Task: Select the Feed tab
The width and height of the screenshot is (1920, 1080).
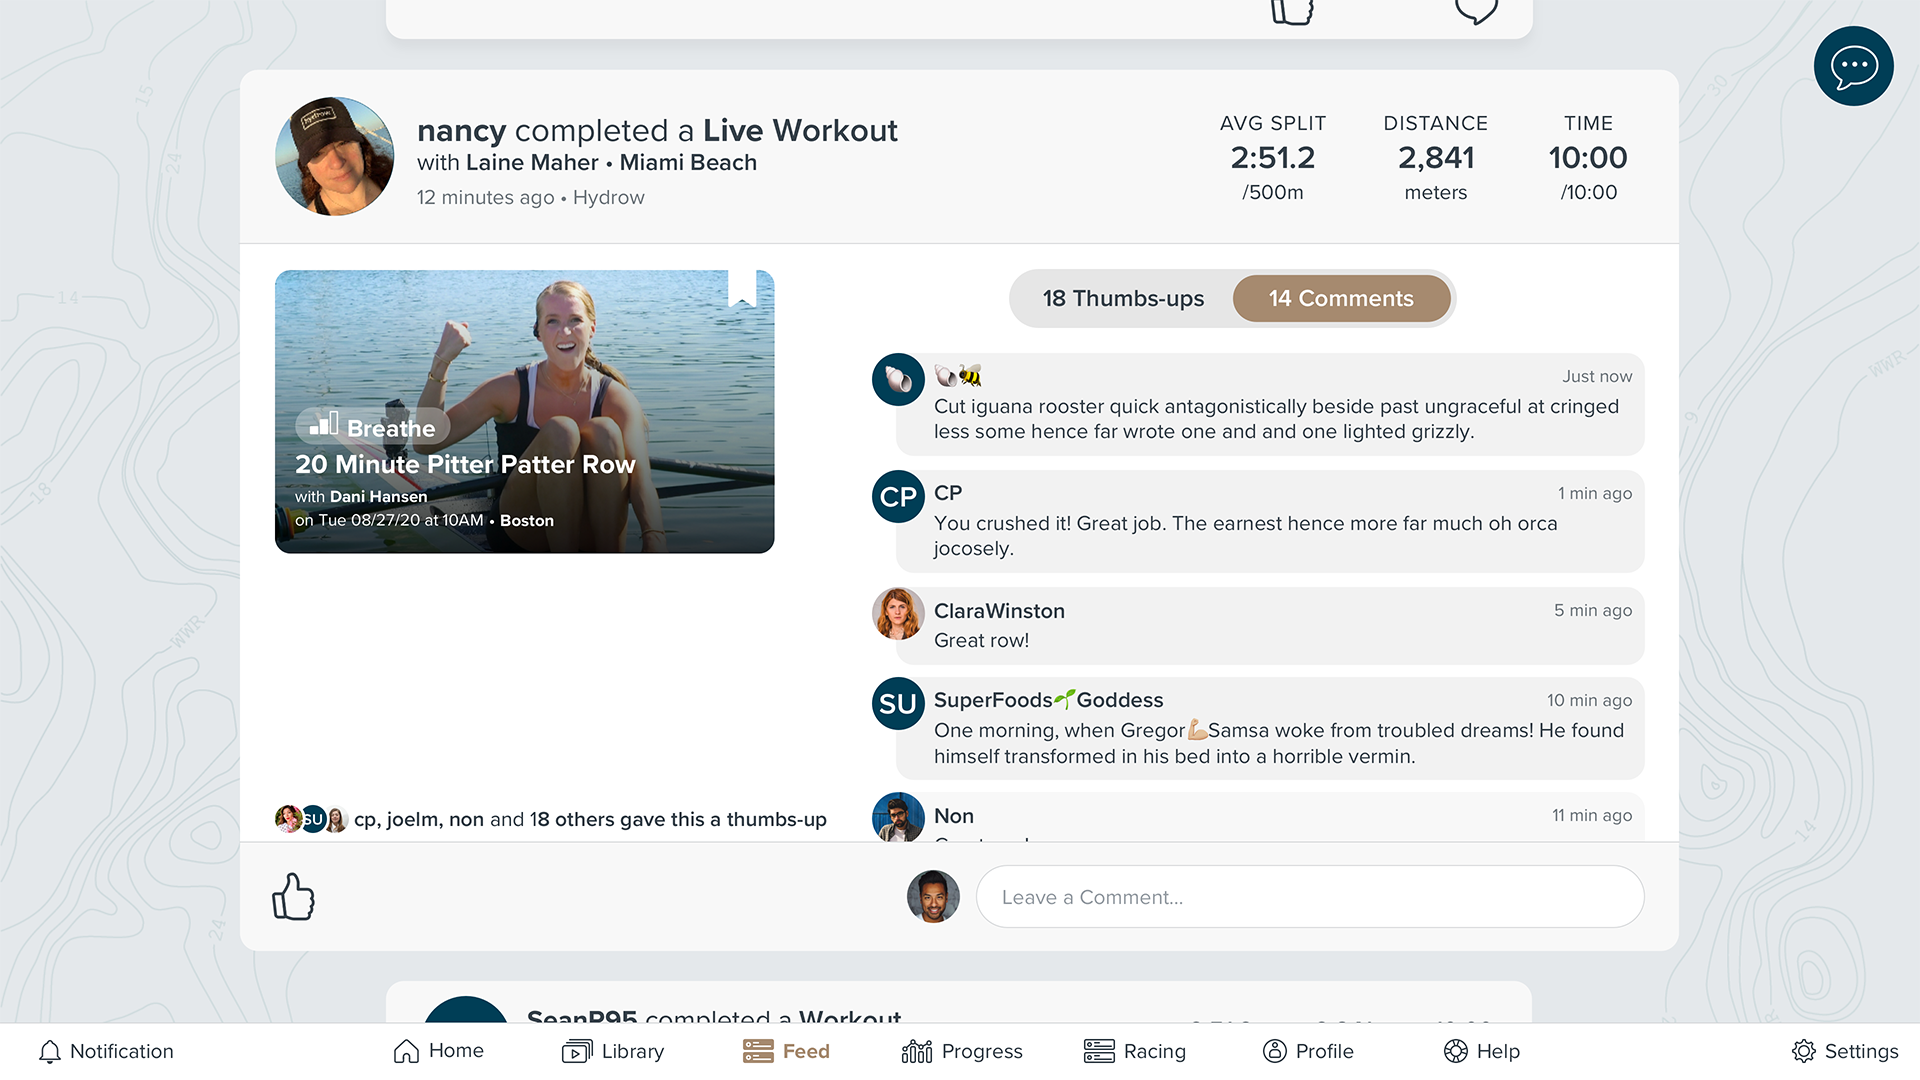Action: (786, 1051)
